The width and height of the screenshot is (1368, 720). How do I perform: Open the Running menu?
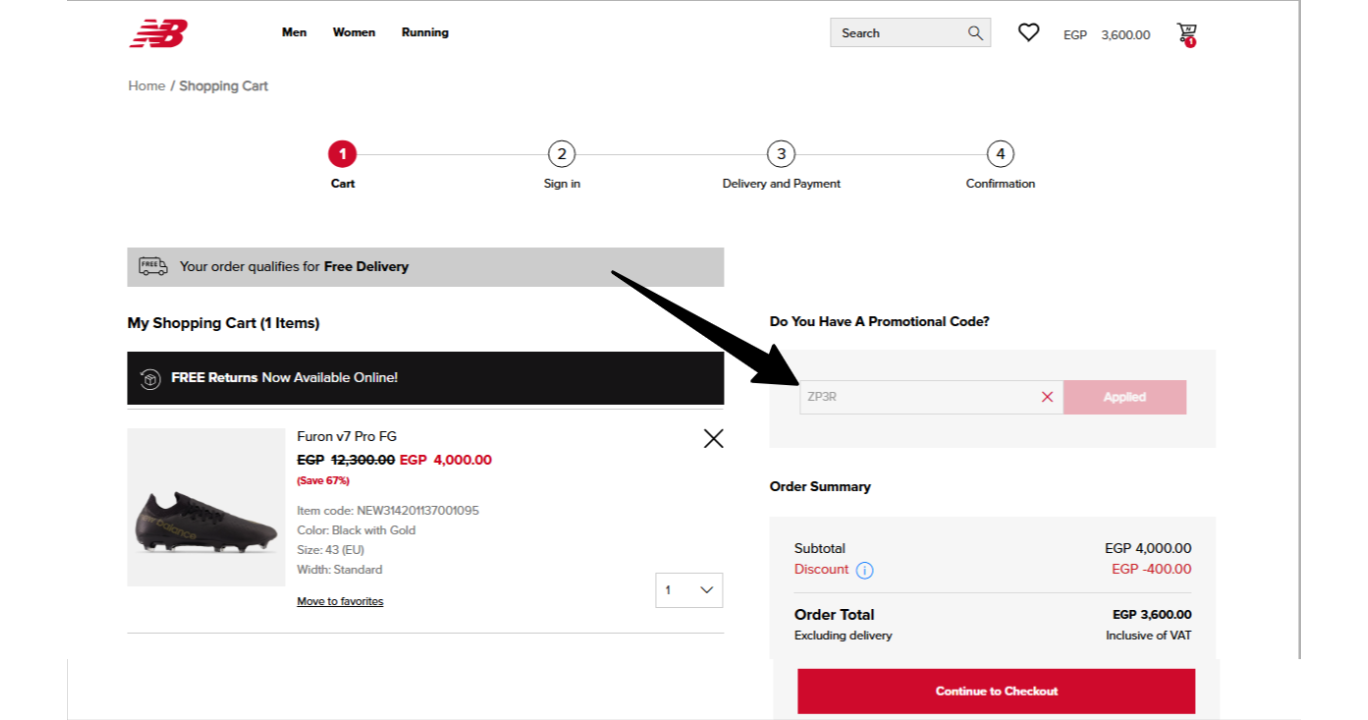point(425,32)
